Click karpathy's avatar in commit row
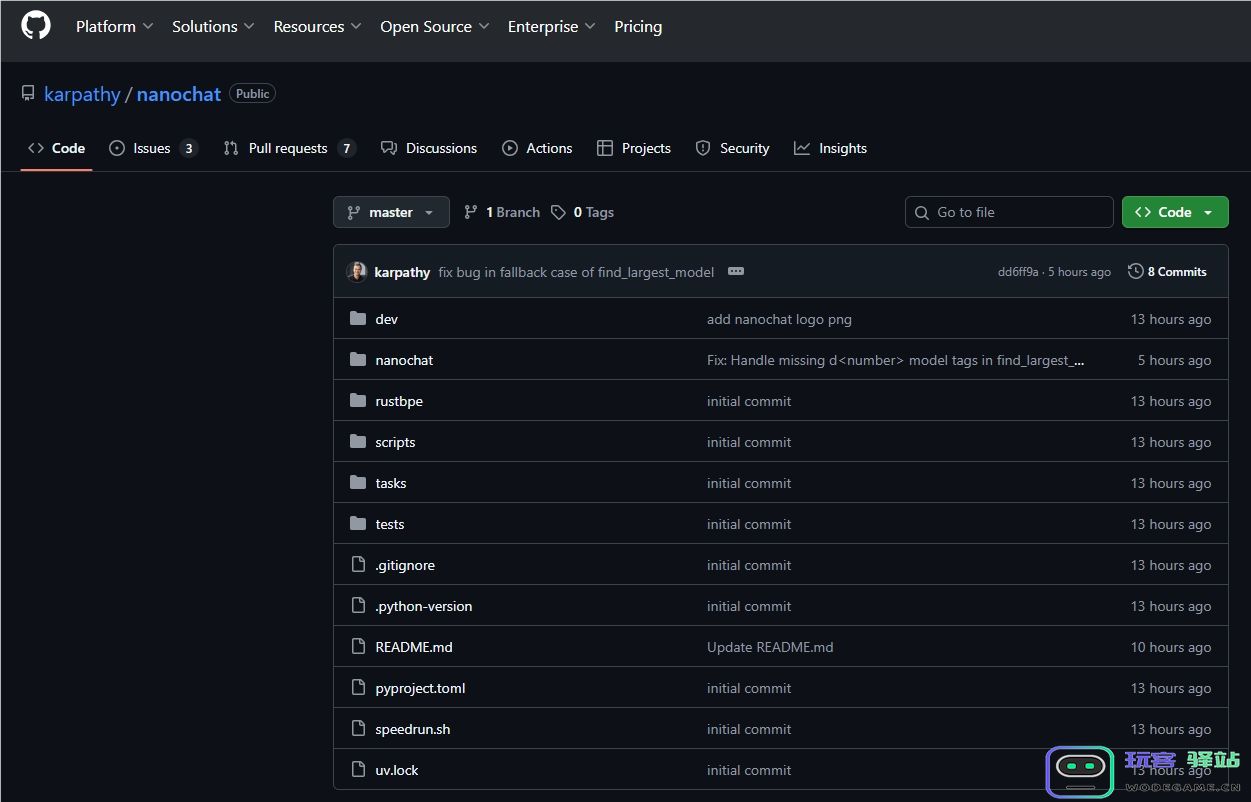This screenshot has height=802, width=1251. pyautogui.click(x=357, y=272)
